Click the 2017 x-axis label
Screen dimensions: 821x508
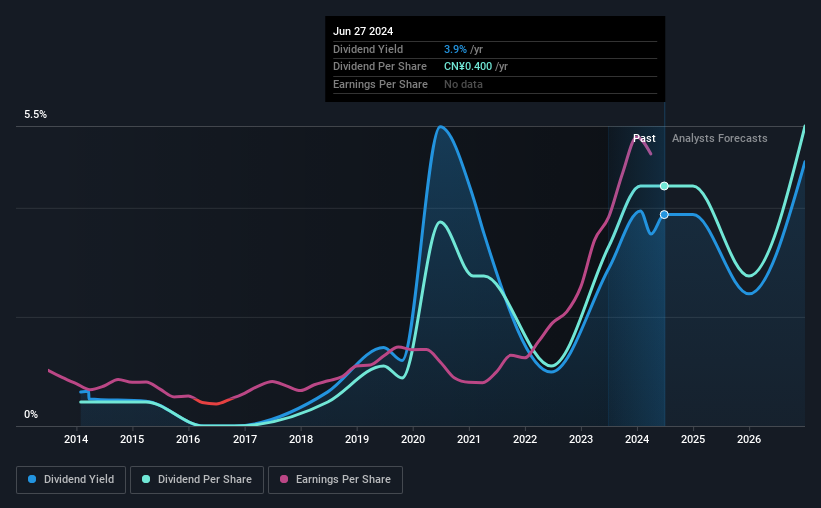pyautogui.click(x=245, y=439)
